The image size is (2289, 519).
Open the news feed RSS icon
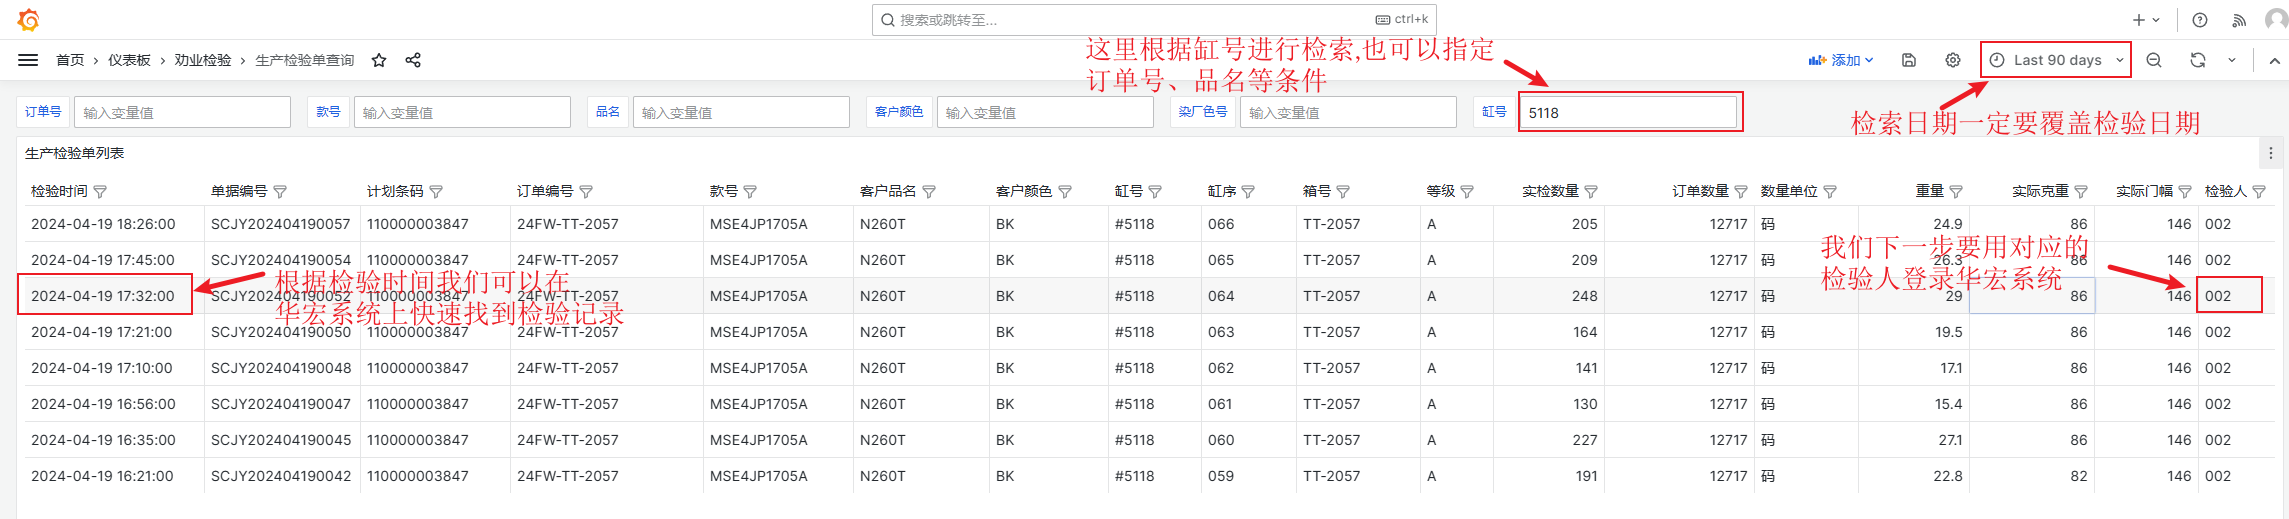pos(2239,20)
